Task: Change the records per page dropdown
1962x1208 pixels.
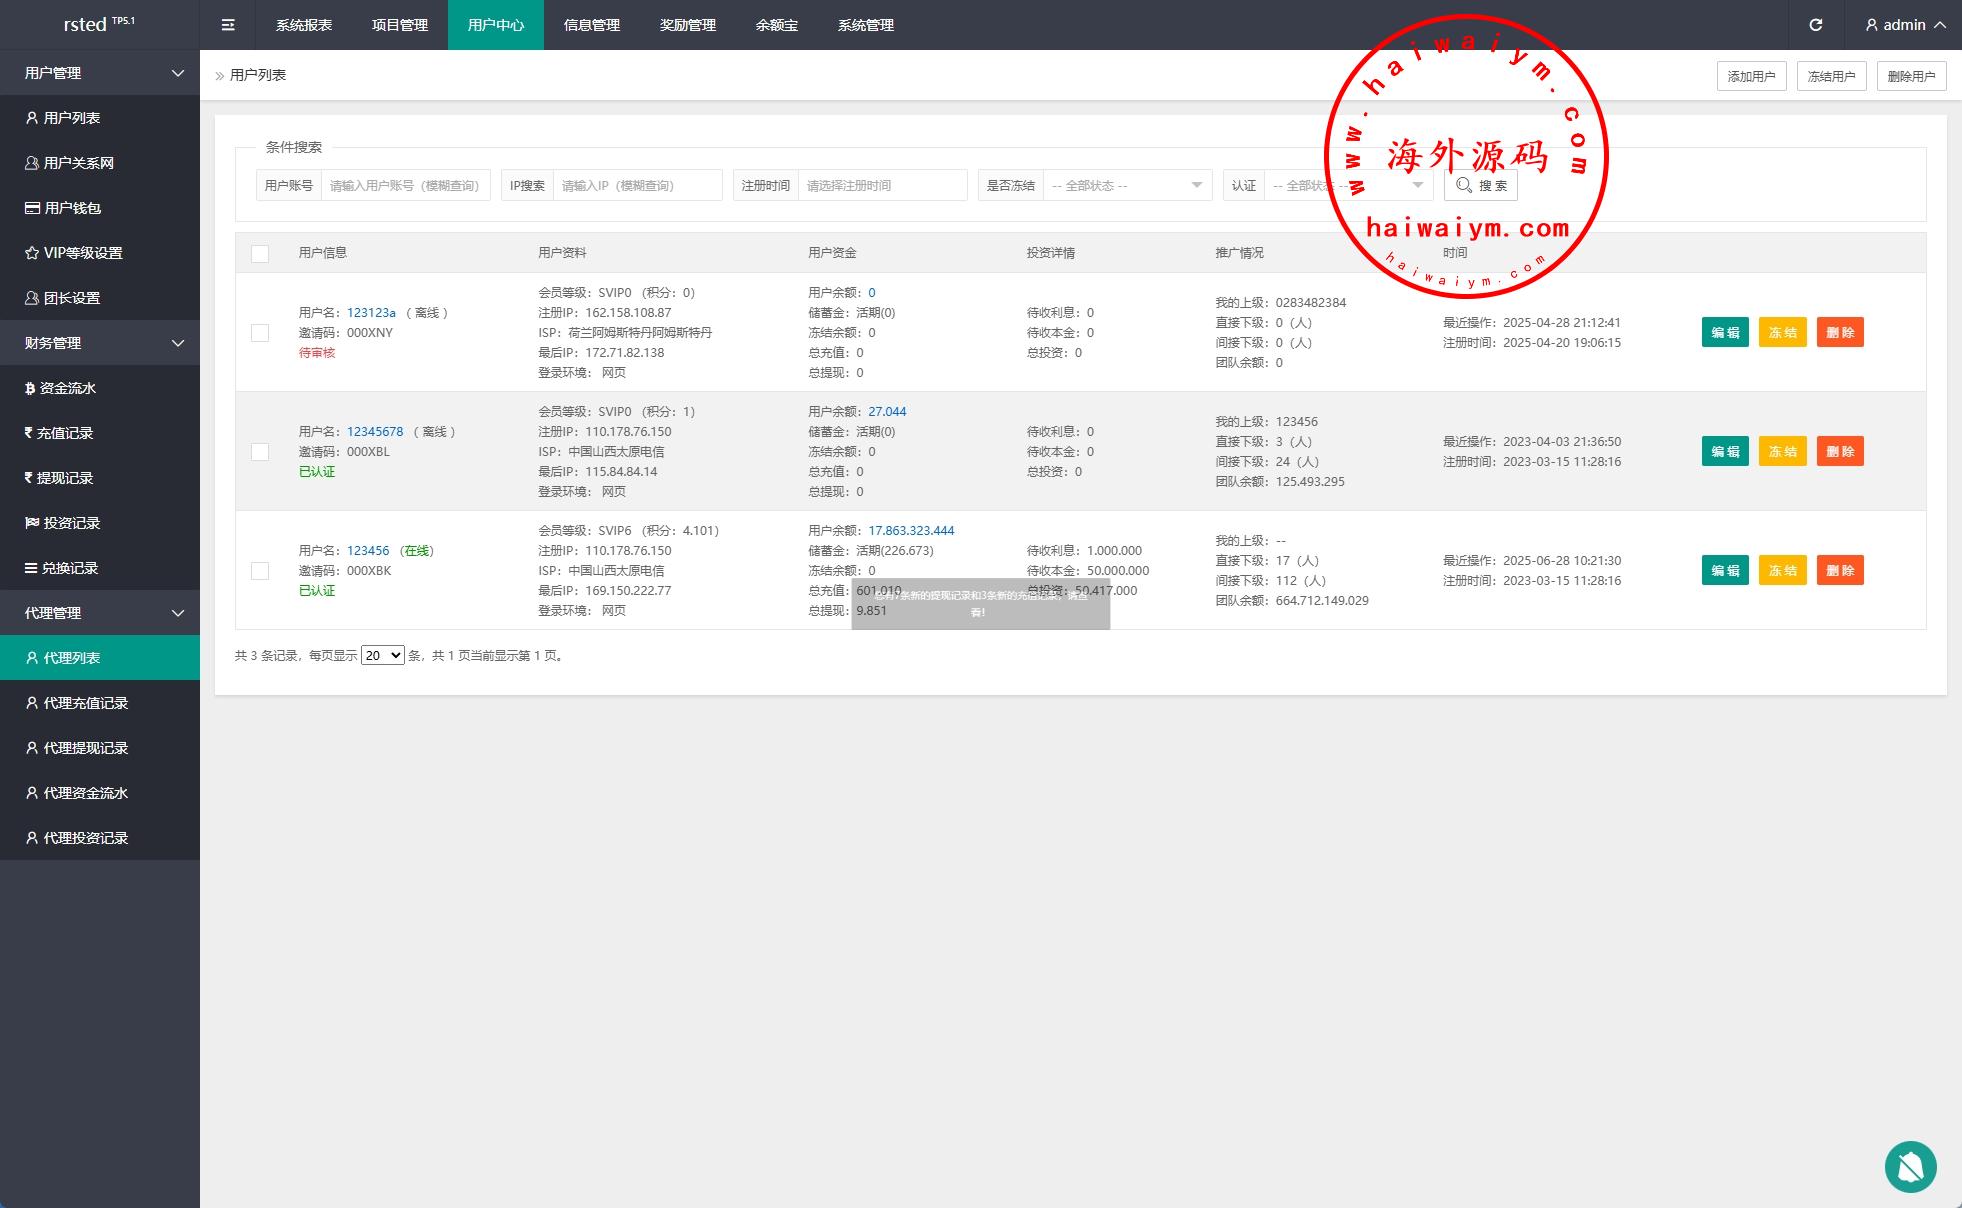Action: click(382, 656)
